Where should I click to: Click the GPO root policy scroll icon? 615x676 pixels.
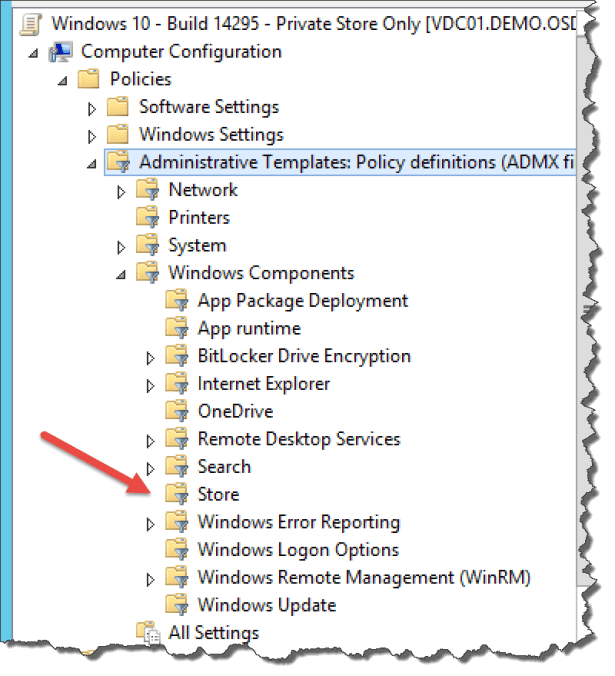pyautogui.click(x=33, y=22)
